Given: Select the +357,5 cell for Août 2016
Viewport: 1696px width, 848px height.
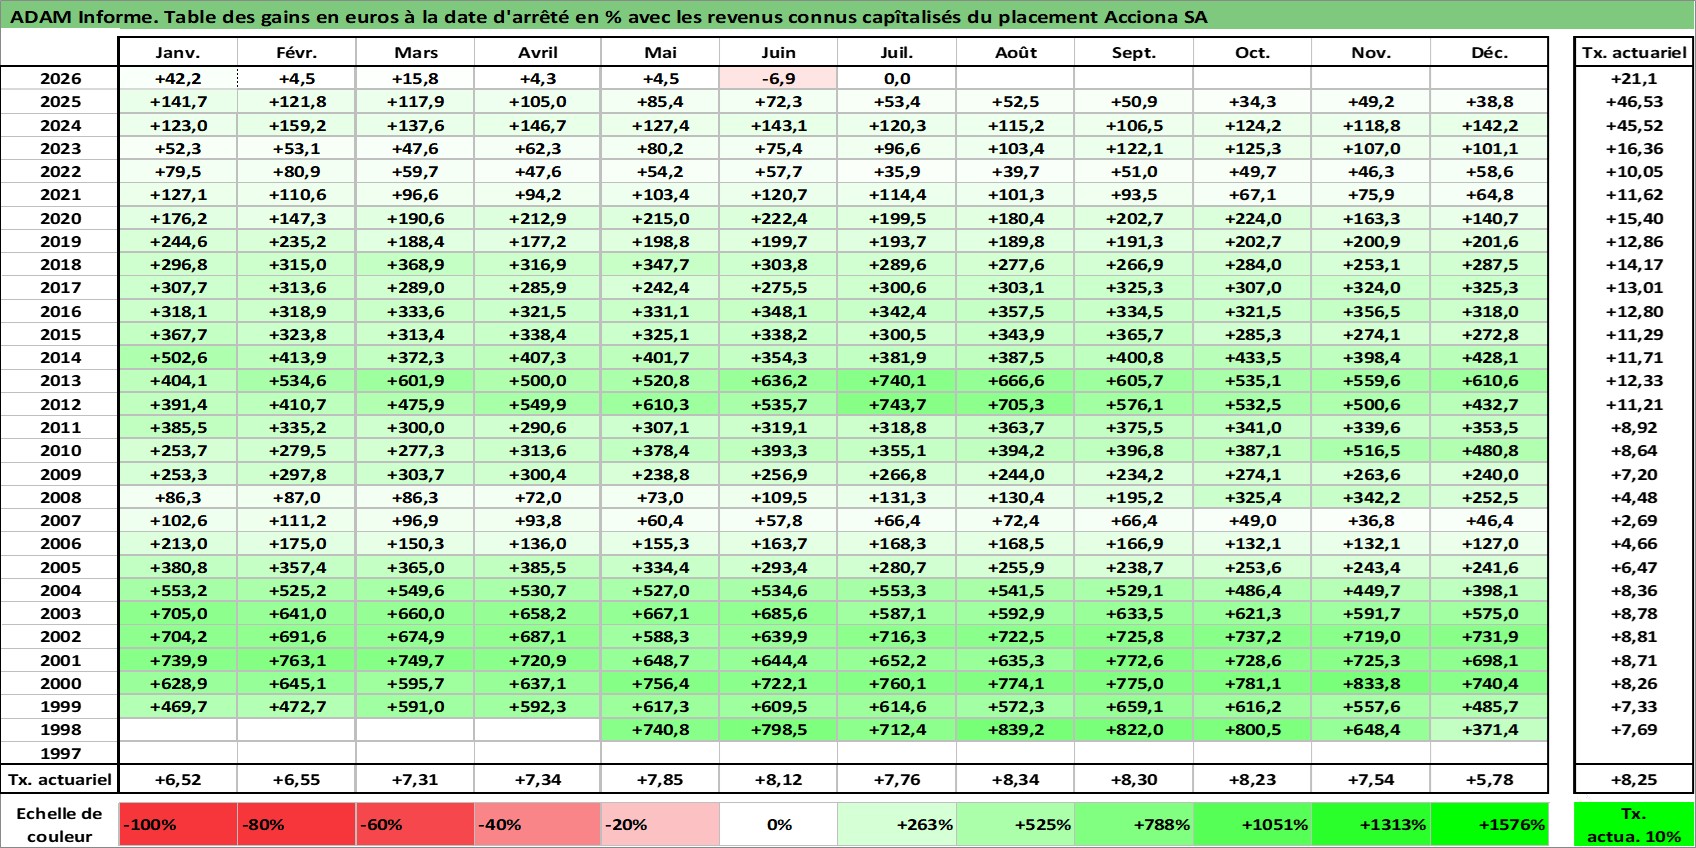Looking at the screenshot, I should (1015, 311).
